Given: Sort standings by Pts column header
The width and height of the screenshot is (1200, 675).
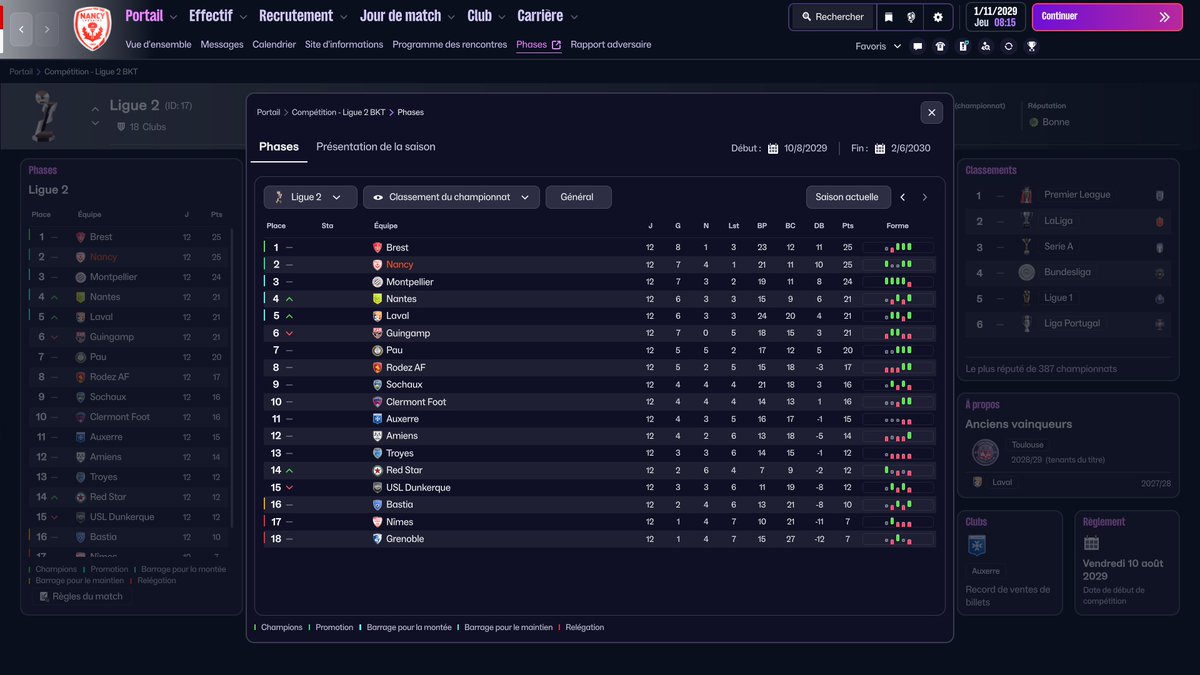Looking at the screenshot, I should coord(848,226).
